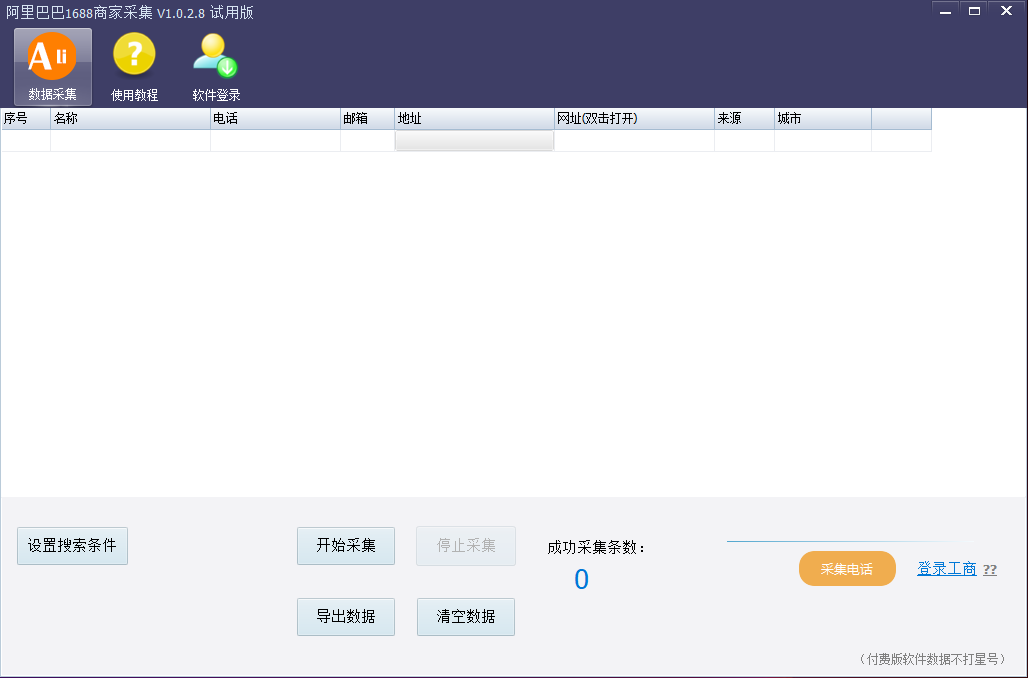Clear data with 清空数据 button
The height and width of the screenshot is (678, 1028).
(466, 616)
